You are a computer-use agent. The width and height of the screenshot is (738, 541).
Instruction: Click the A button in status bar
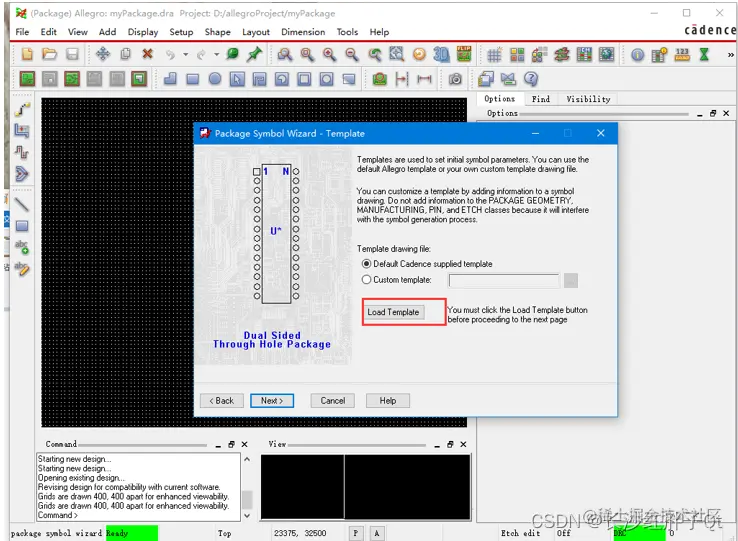tap(377, 533)
